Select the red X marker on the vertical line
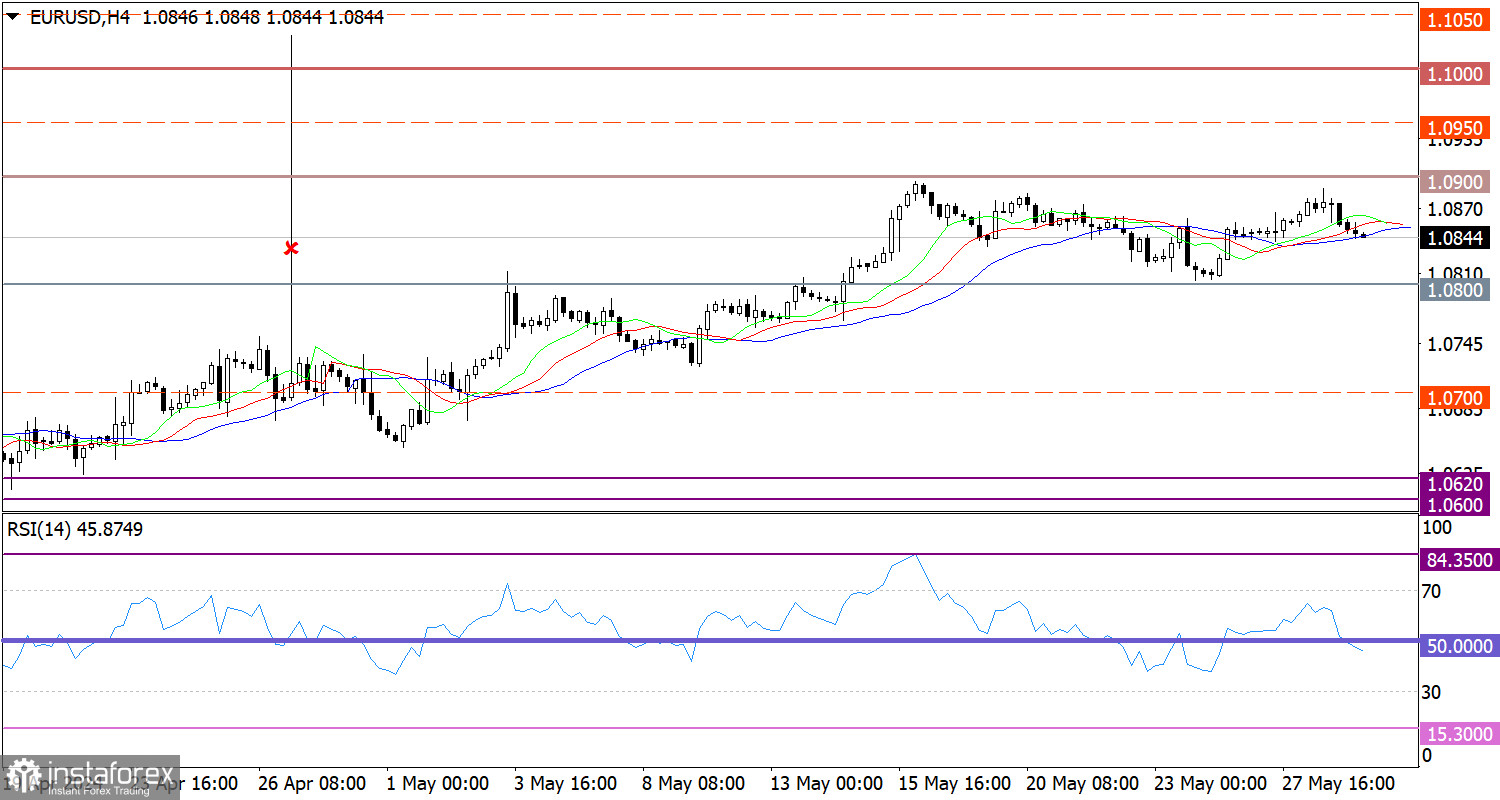 tap(291, 248)
